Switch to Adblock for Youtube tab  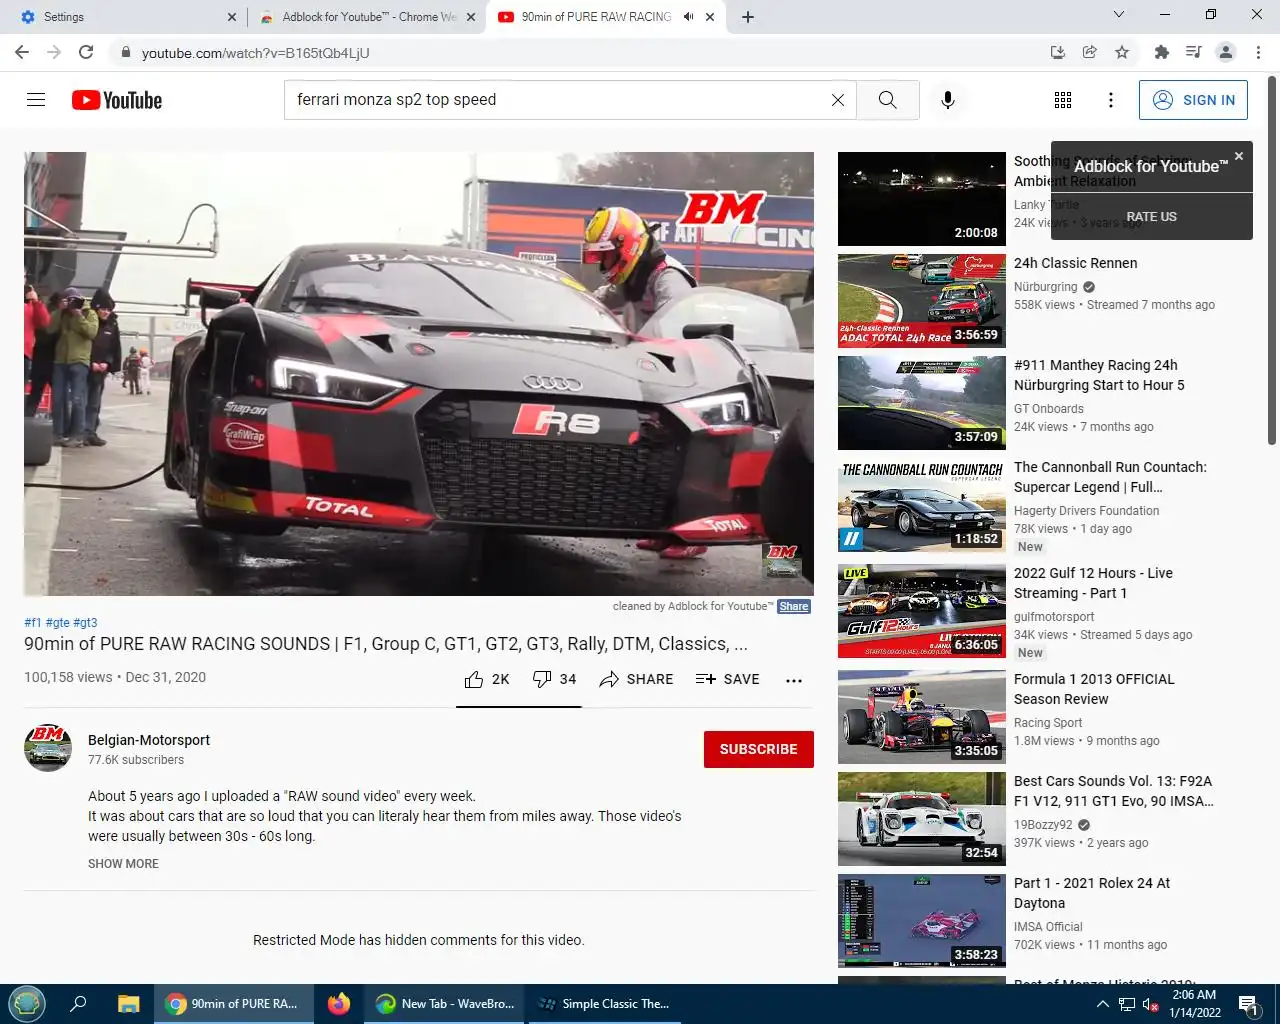(x=364, y=17)
